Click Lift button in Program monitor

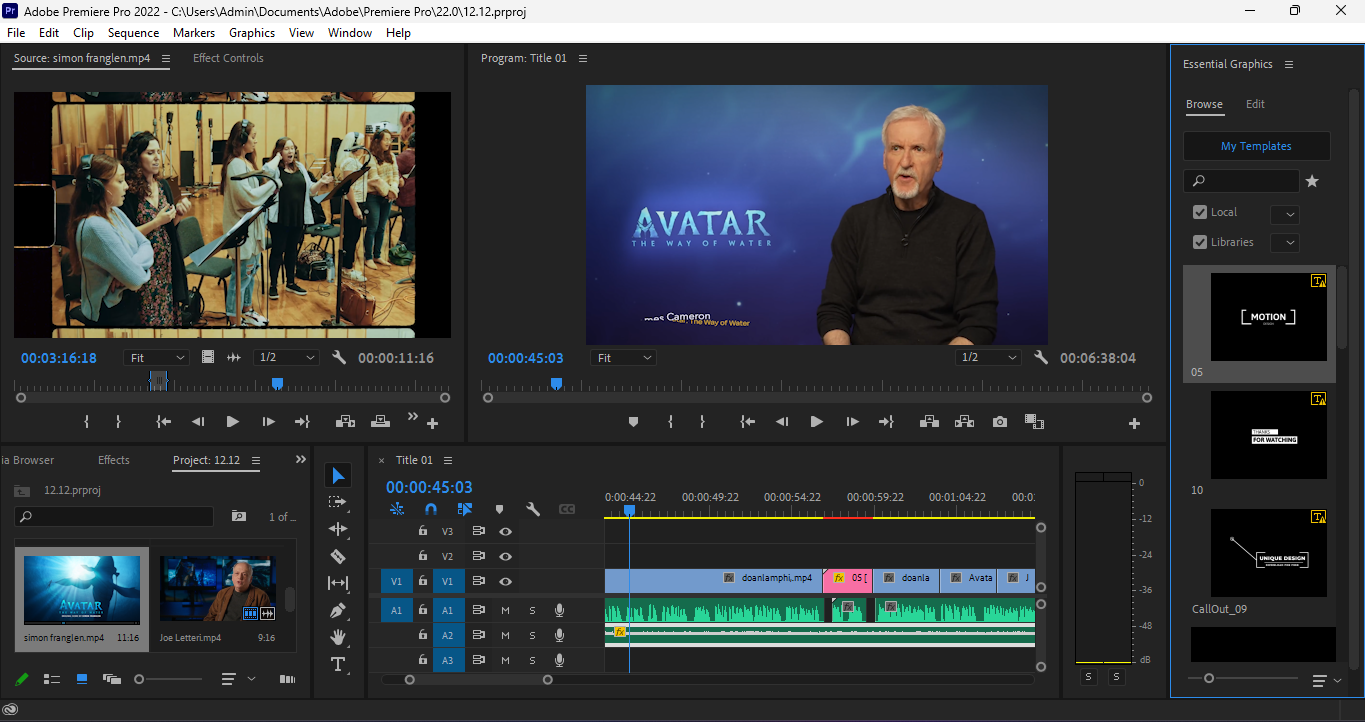pyautogui.click(x=929, y=422)
